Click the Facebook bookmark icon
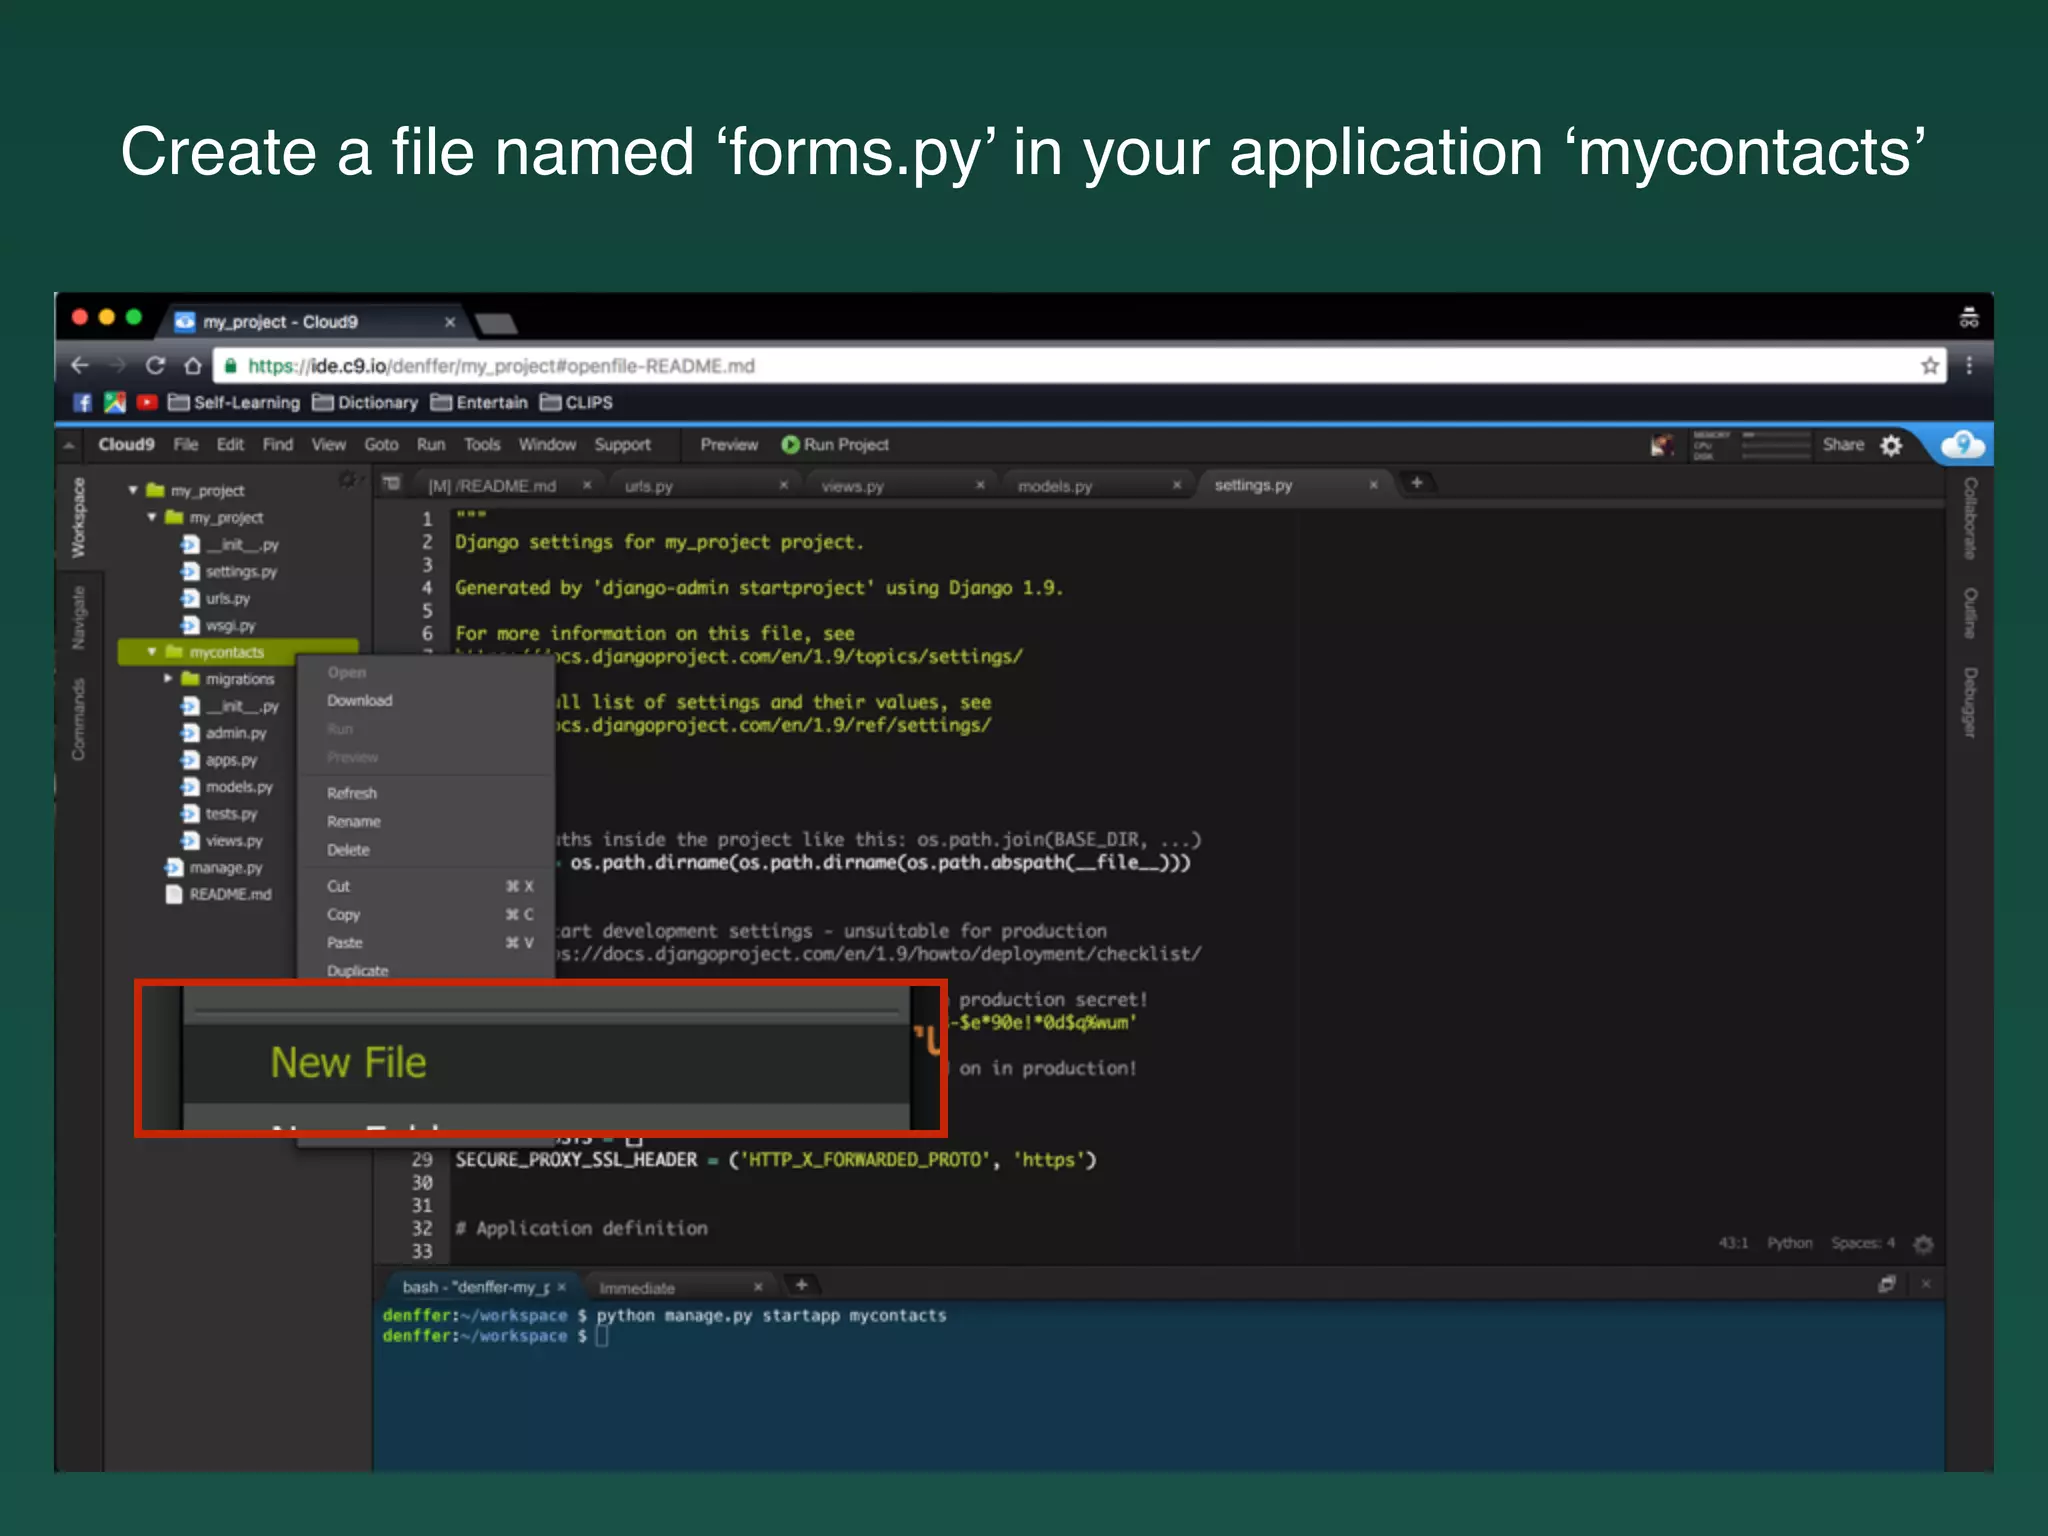 [x=83, y=403]
